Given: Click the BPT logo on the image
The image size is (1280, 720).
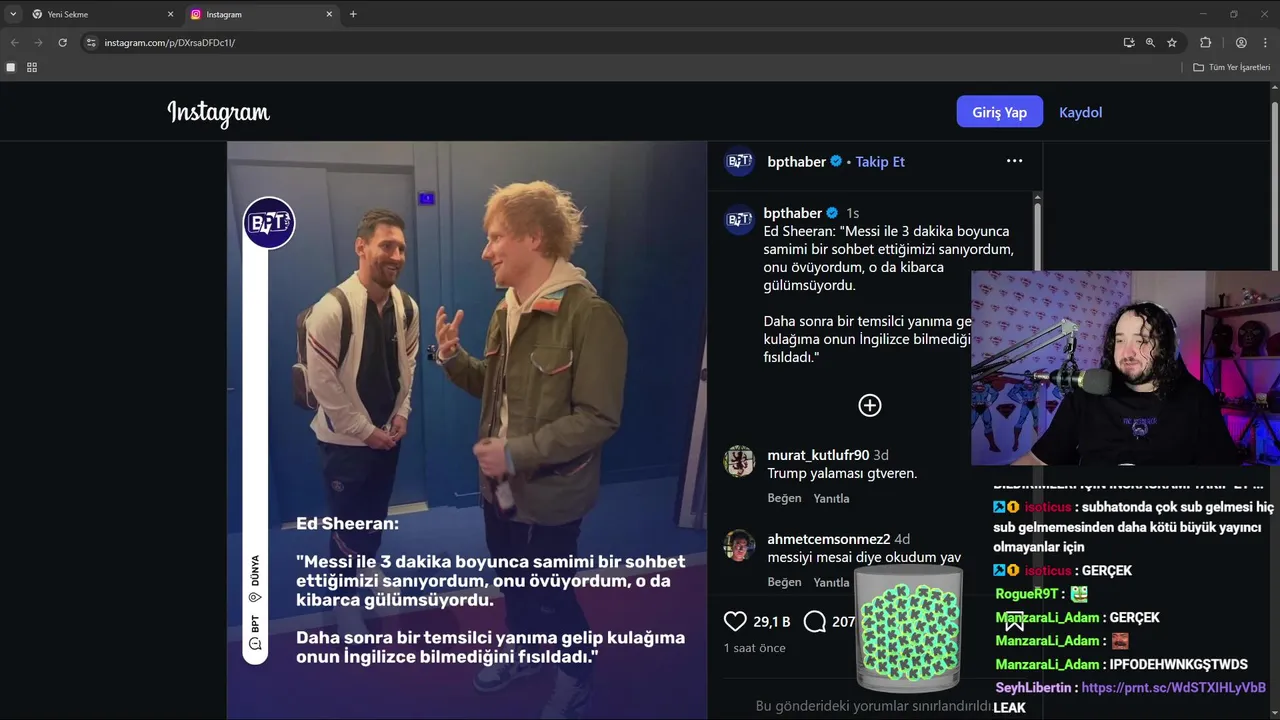Looking at the screenshot, I should (269, 222).
